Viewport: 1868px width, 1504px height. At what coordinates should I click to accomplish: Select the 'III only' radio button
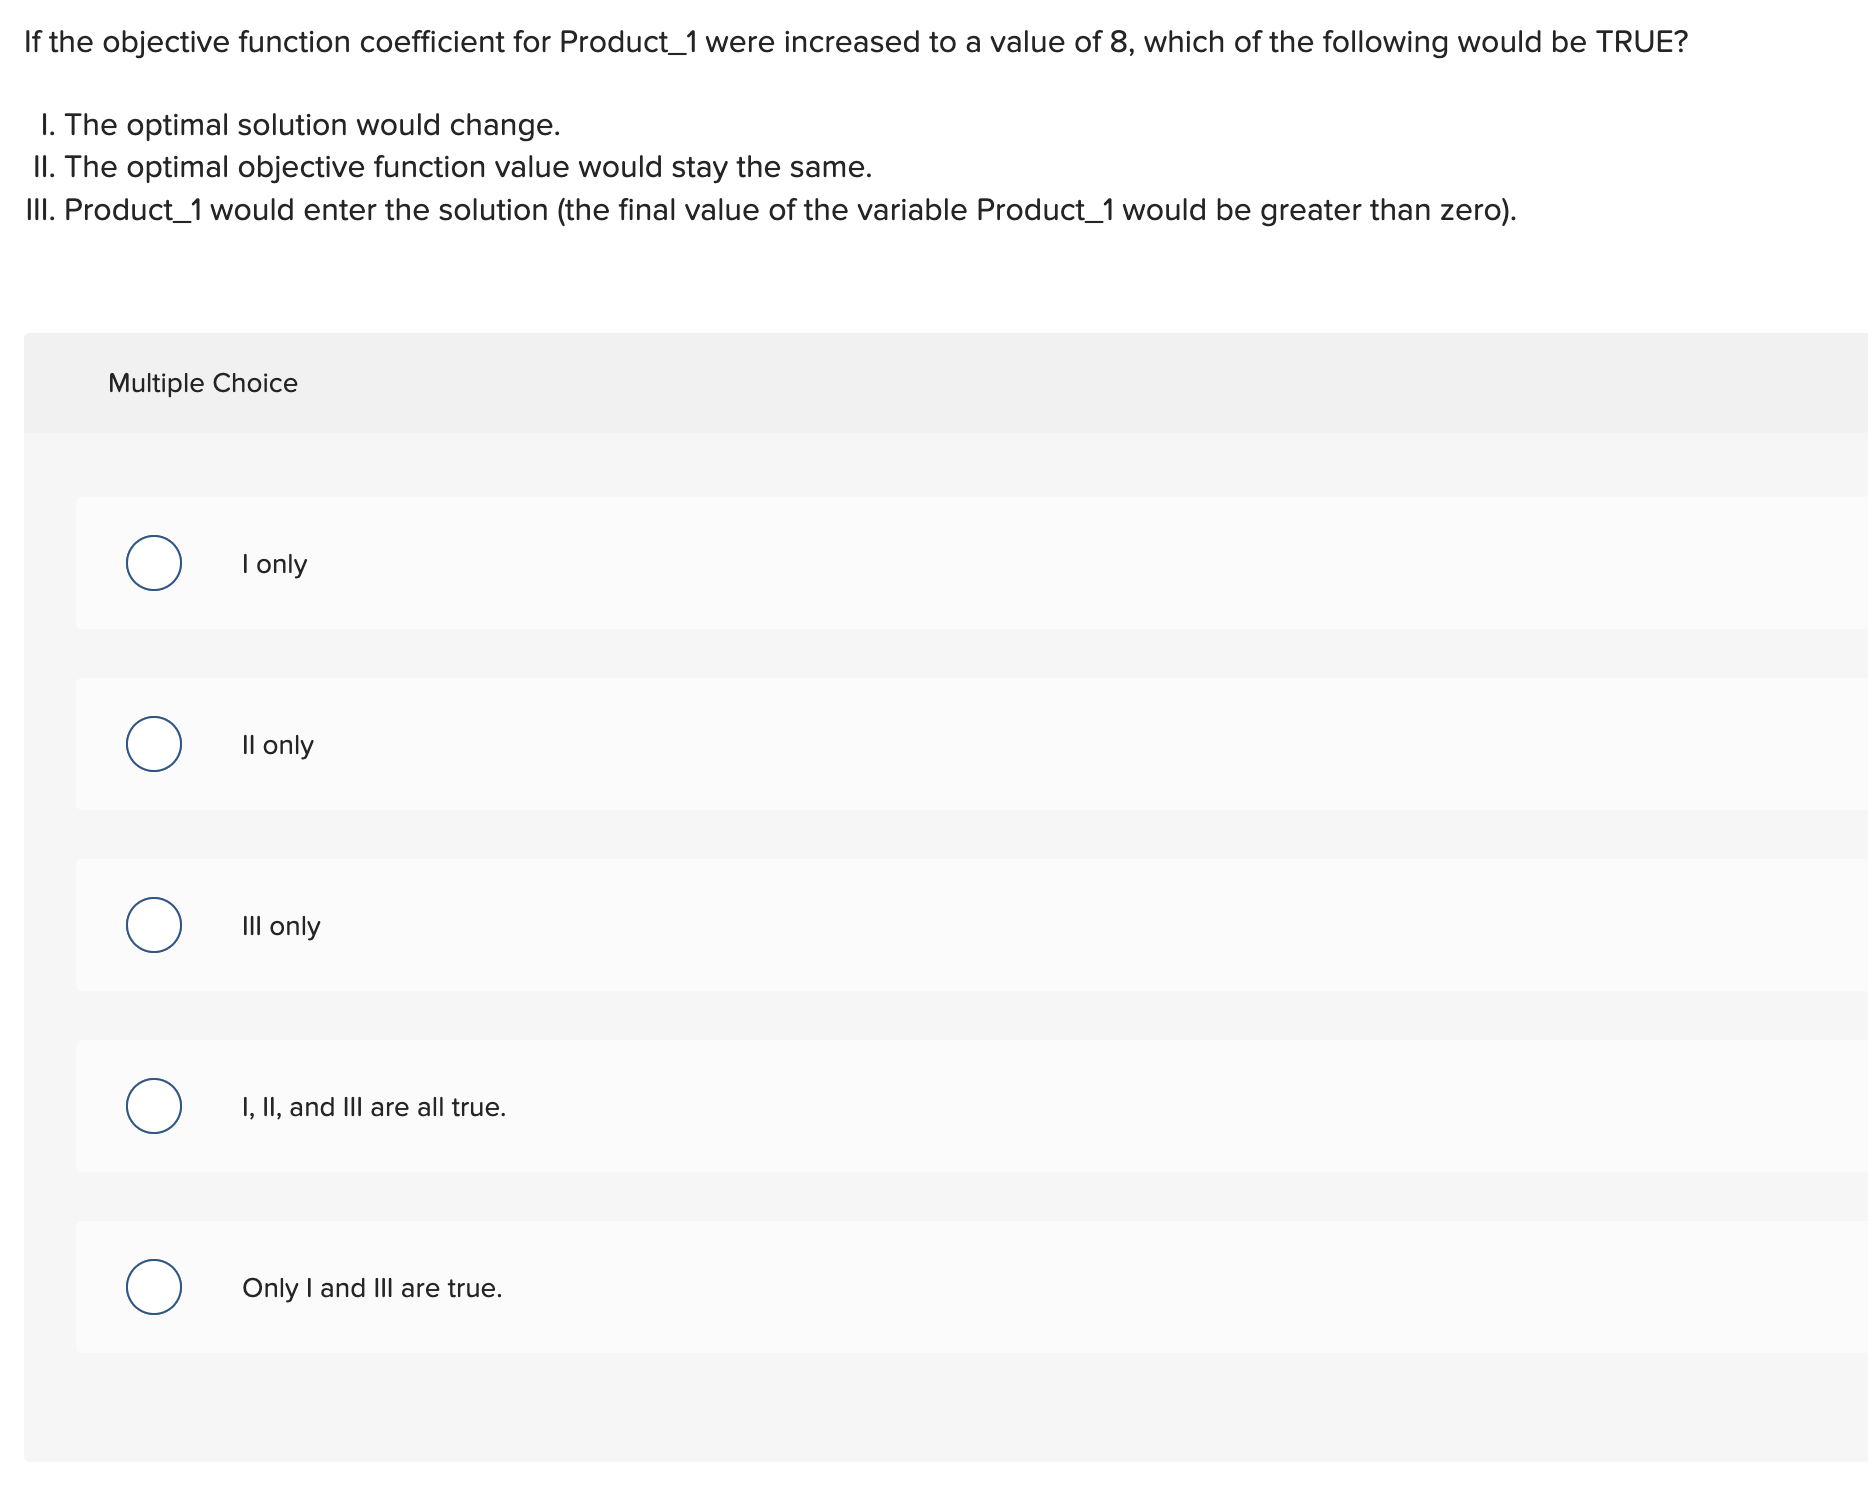coord(153,925)
